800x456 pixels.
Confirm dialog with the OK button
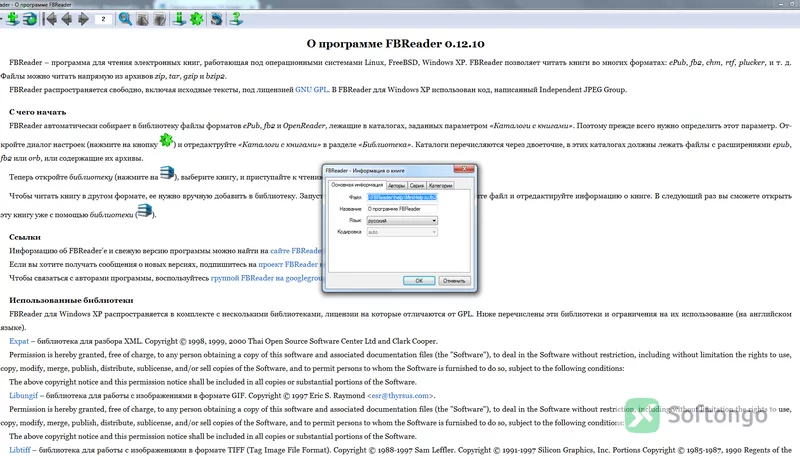419,281
